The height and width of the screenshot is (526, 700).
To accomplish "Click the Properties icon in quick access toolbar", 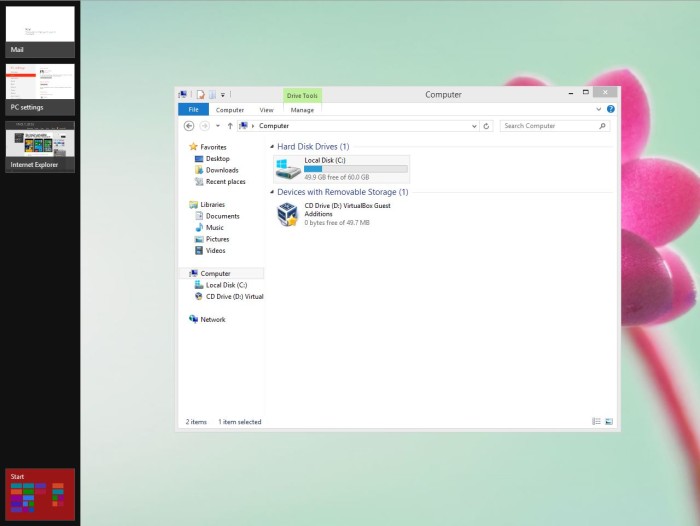I will coord(200,95).
